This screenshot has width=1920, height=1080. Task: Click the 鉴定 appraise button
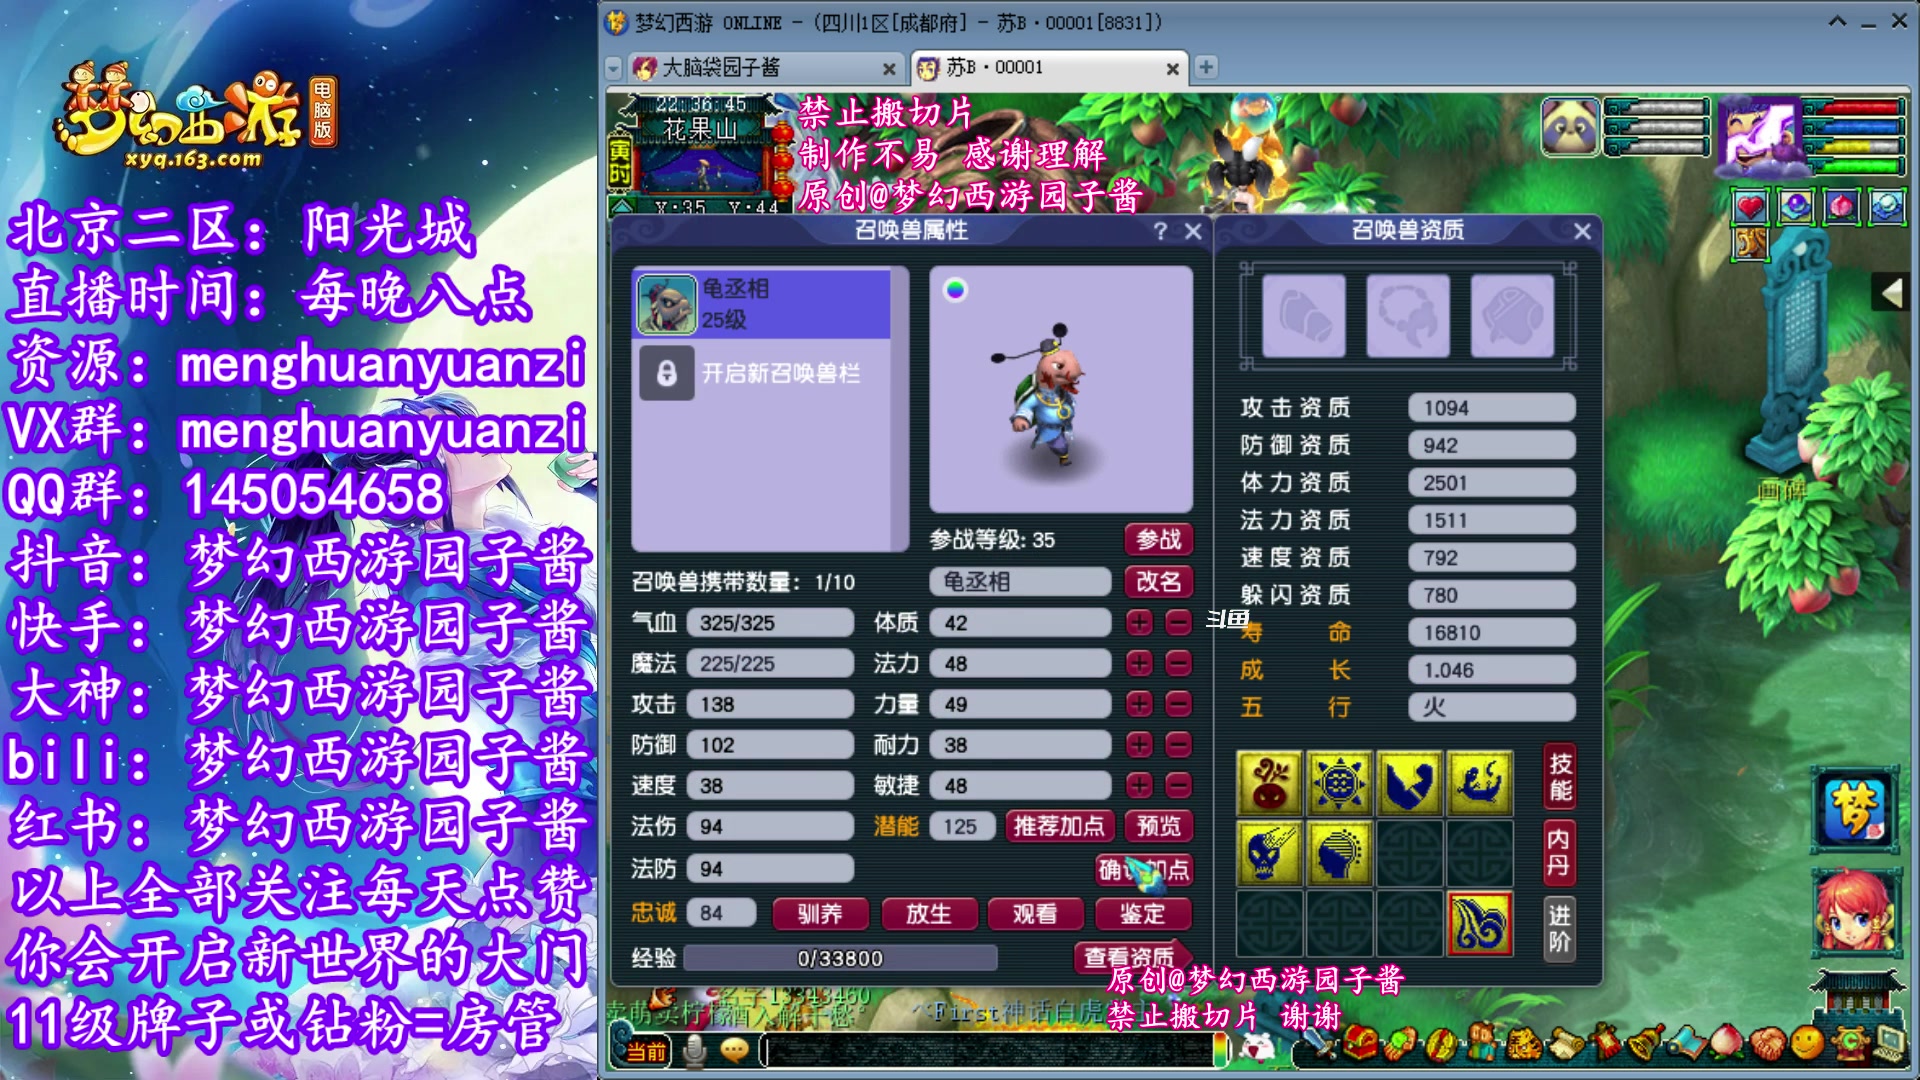pos(1142,914)
